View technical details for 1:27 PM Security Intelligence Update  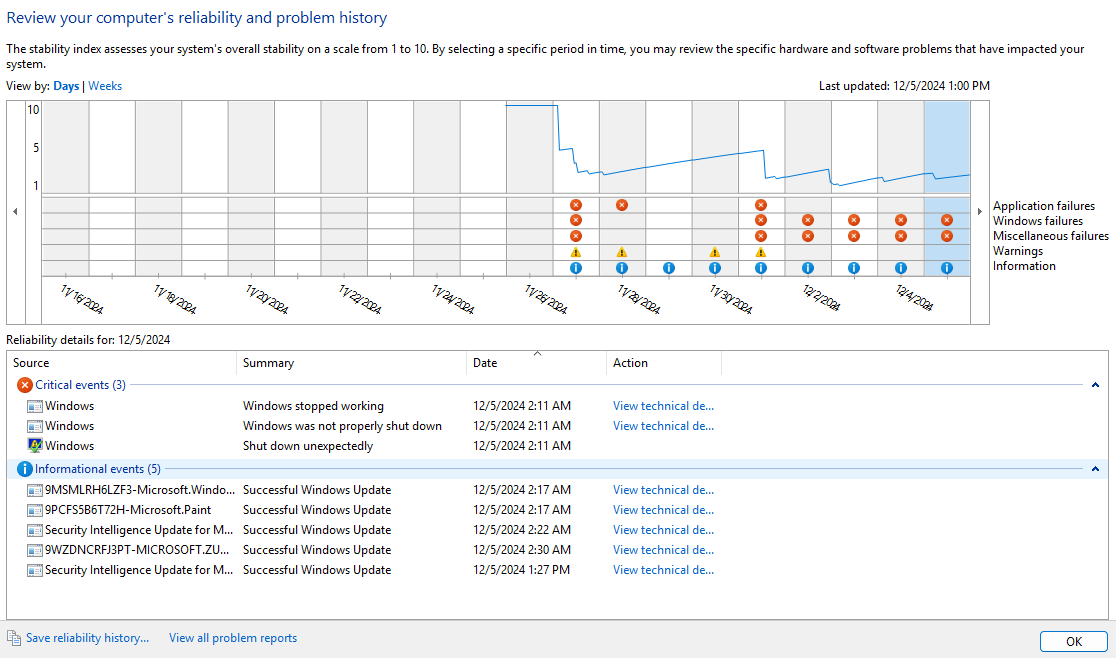click(663, 569)
